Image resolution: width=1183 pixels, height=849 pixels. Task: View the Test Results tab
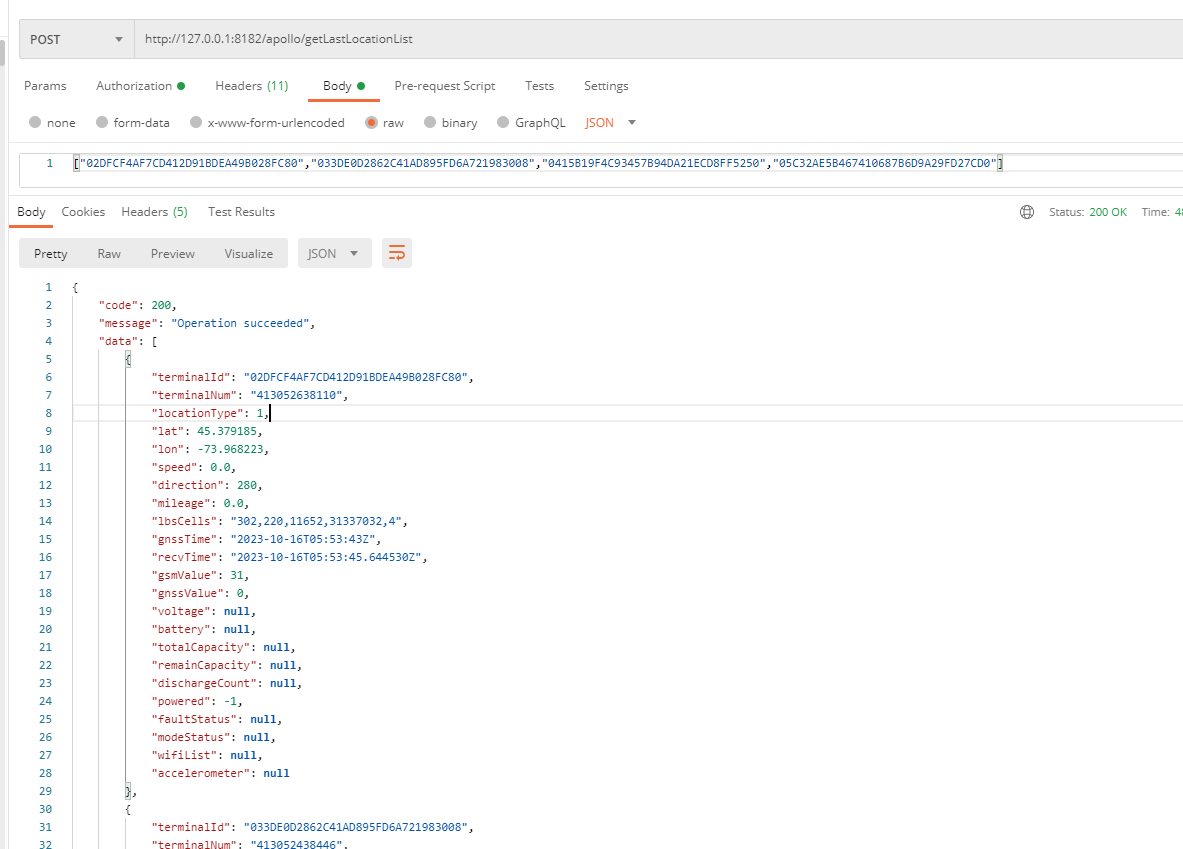[241, 212]
